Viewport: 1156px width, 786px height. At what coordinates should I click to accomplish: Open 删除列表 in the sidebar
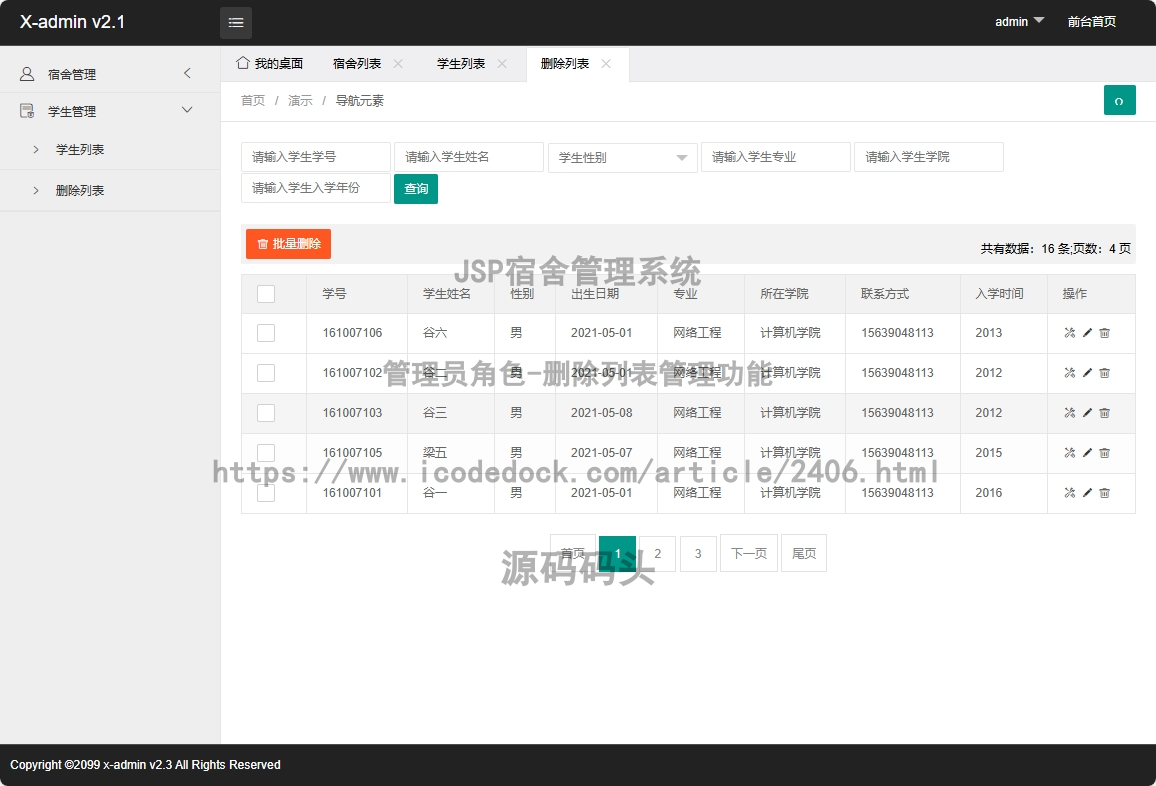[80, 190]
